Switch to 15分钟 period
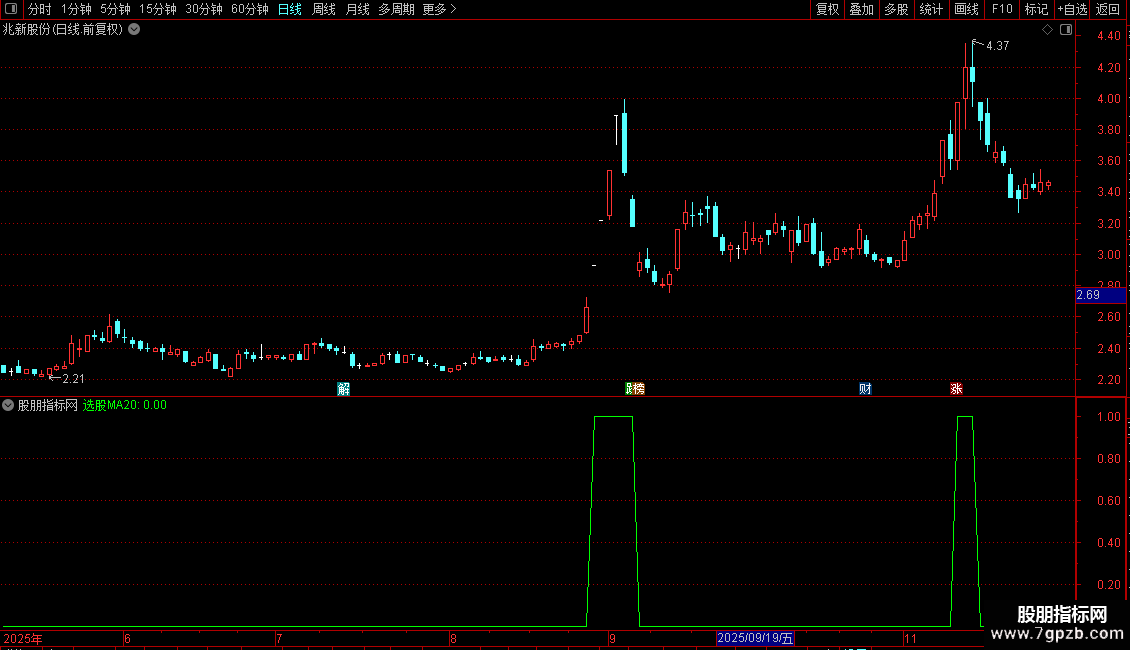This screenshot has height=650, width=1130. pyautogui.click(x=158, y=9)
